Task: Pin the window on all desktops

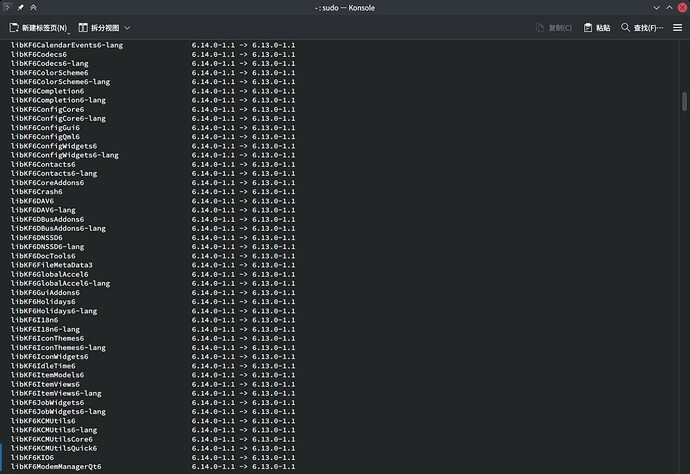Action: (20, 8)
